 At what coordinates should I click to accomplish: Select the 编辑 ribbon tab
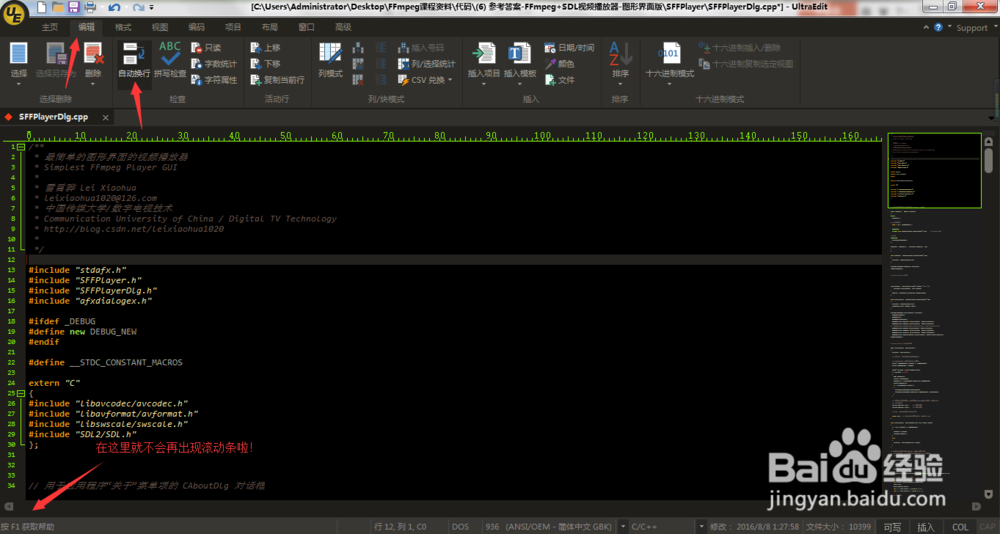(86, 27)
